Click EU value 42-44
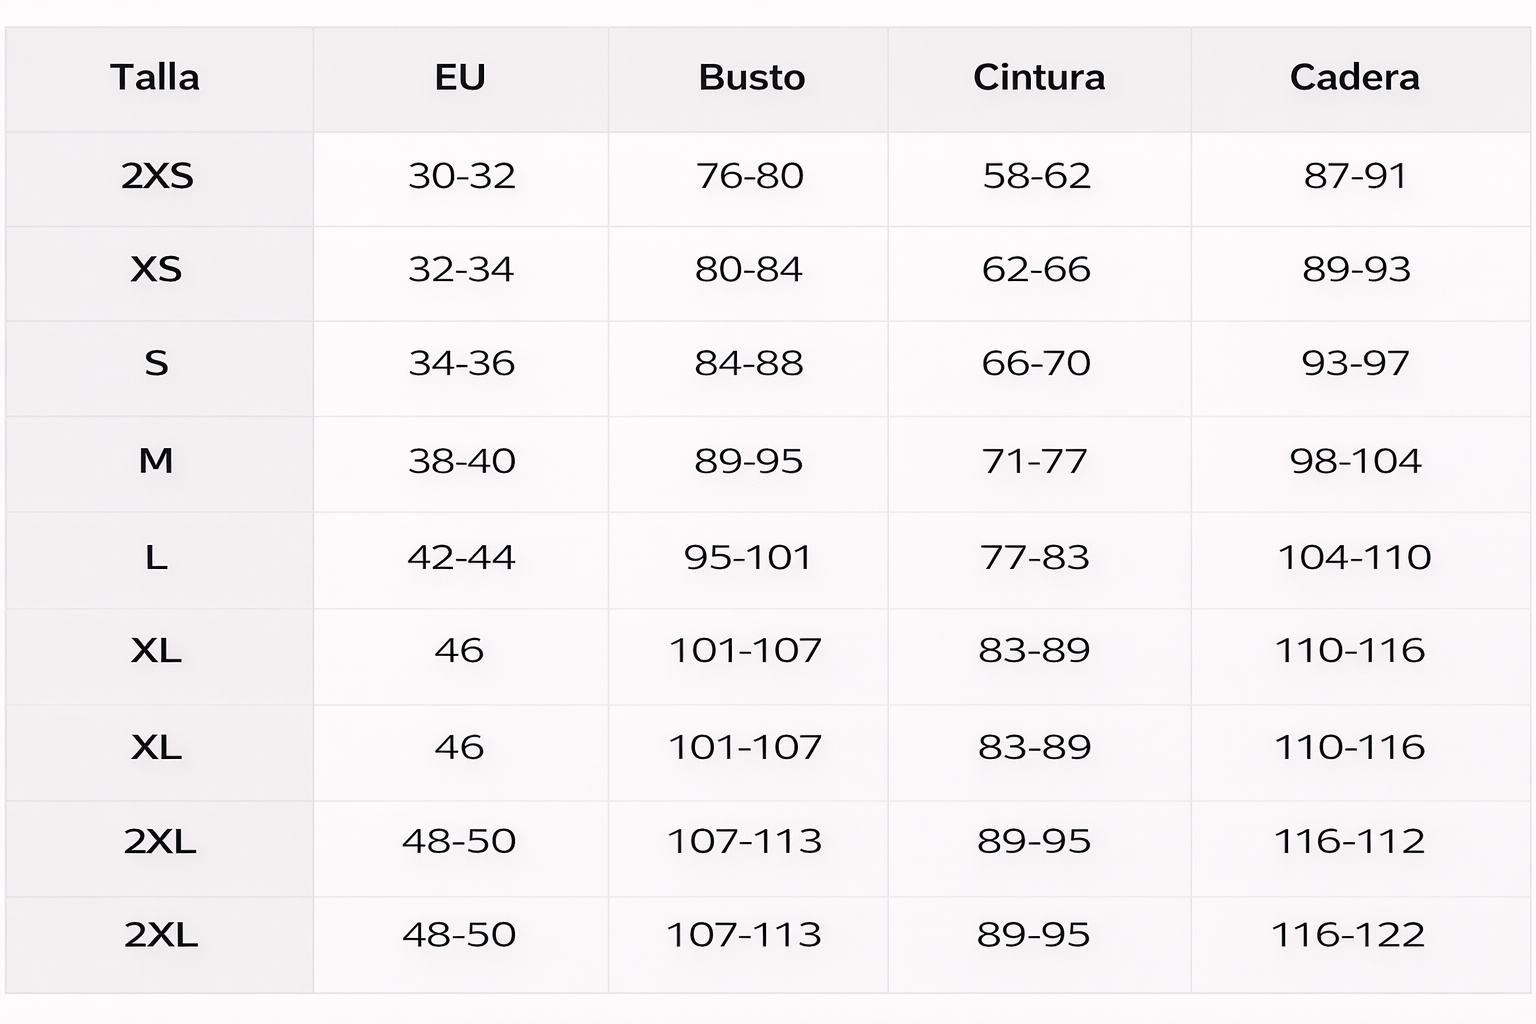The image size is (1536, 1024). coord(461,557)
